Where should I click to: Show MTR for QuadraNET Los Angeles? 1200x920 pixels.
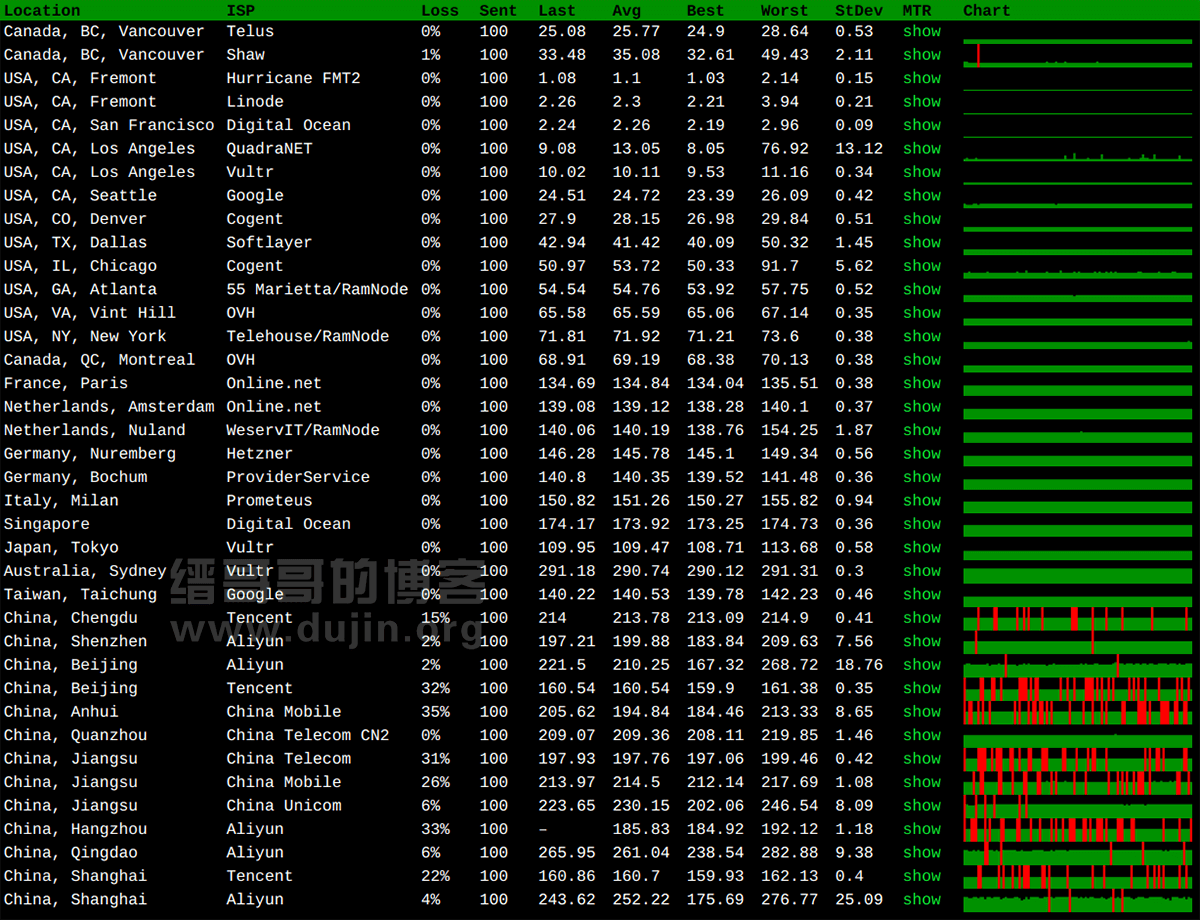pyautogui.click(x=921, y=149)
